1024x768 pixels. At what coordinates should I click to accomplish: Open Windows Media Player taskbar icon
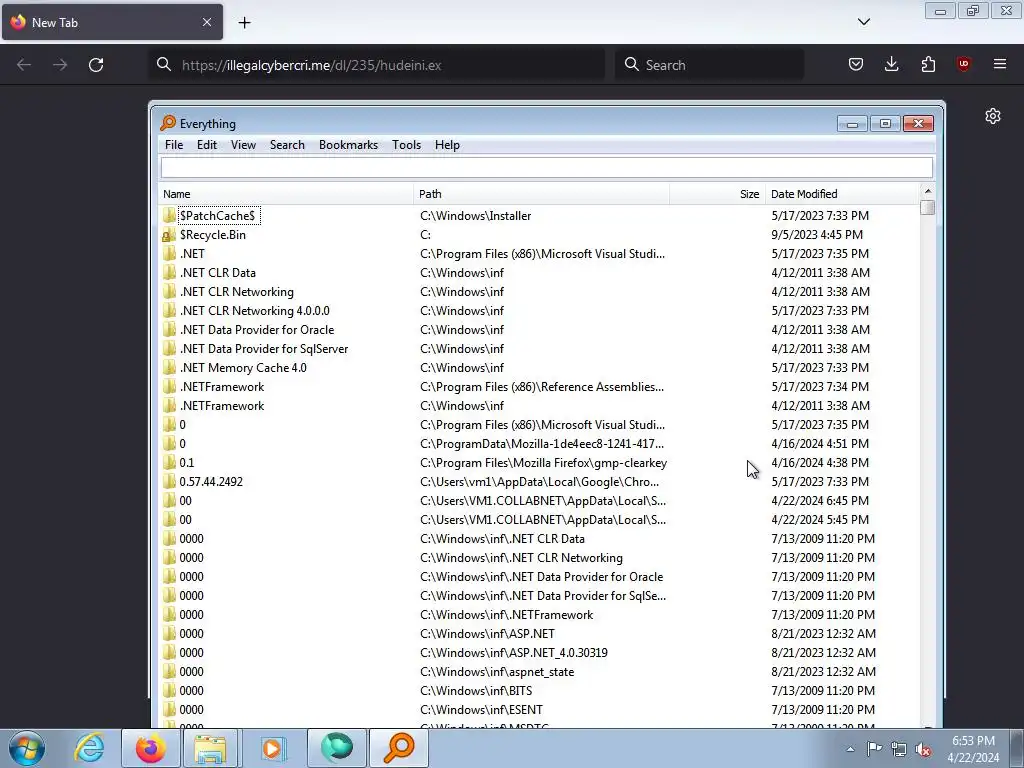tap(273, 748)
